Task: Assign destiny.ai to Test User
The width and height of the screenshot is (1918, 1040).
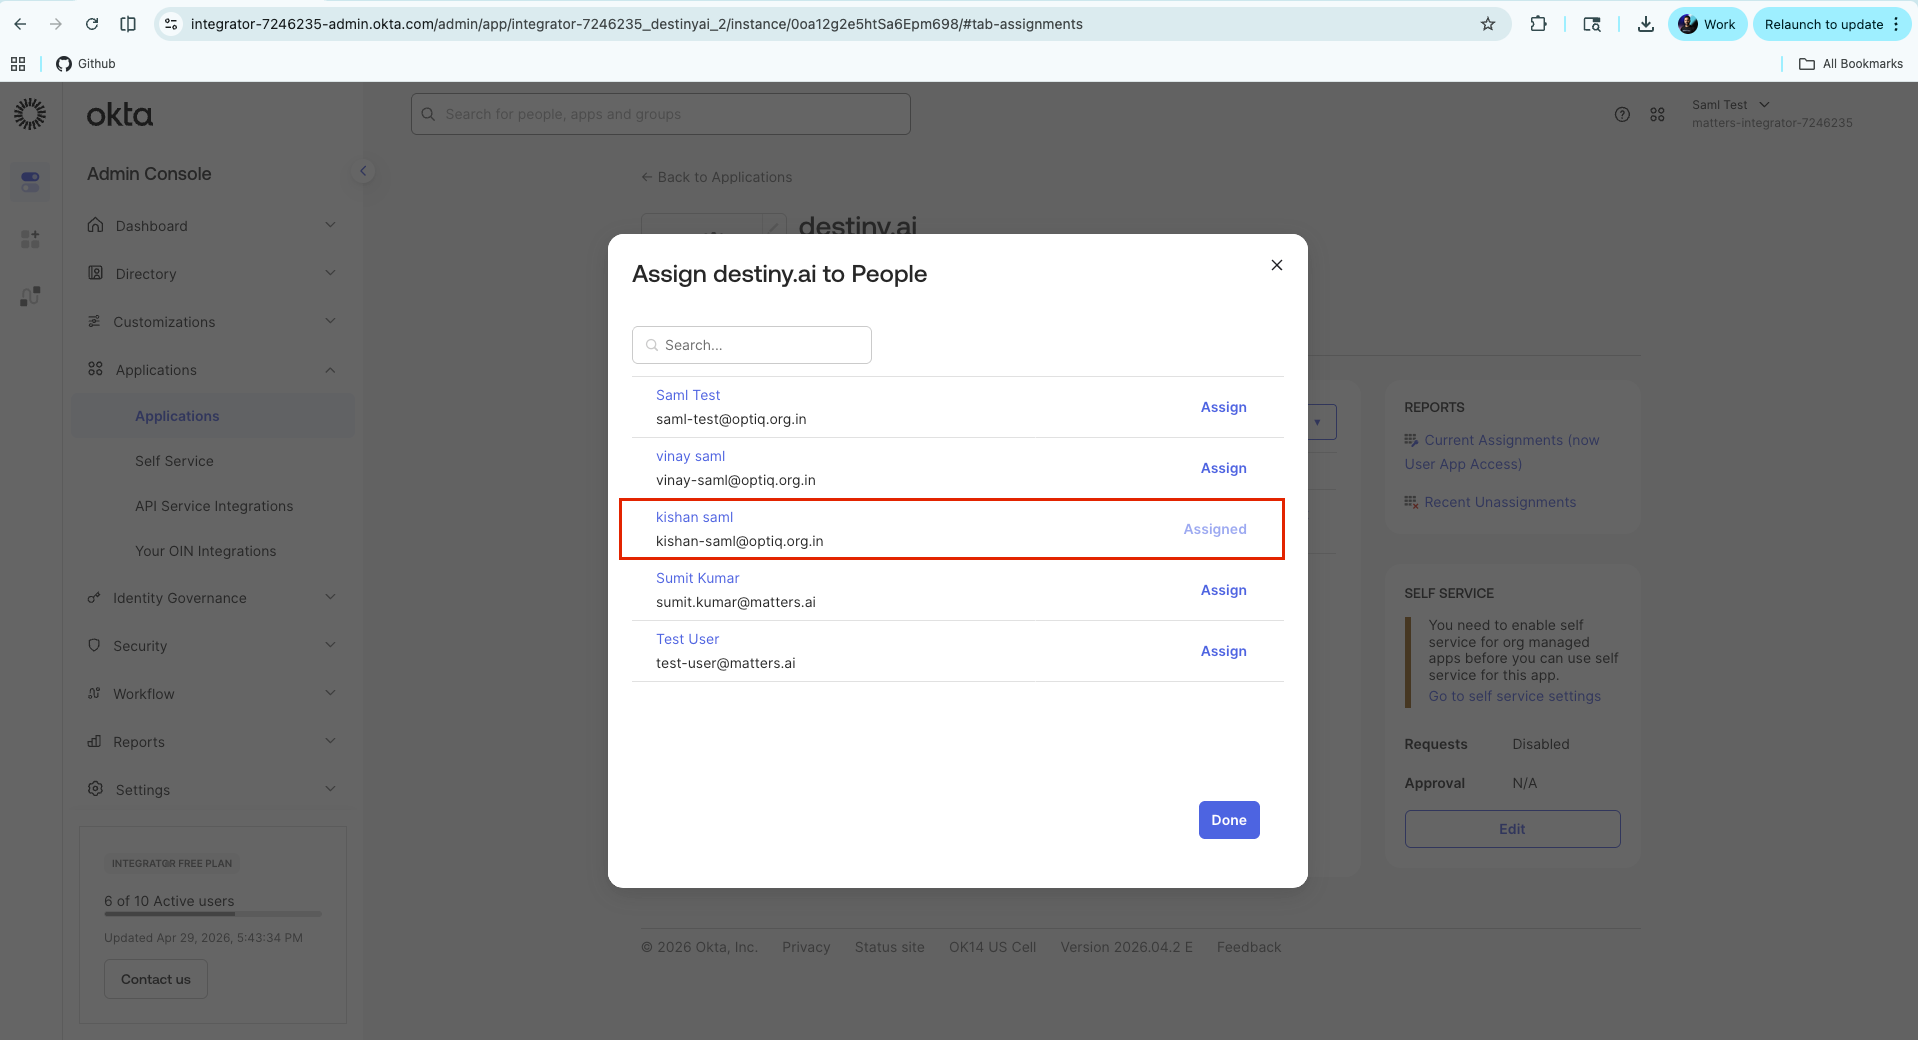Action: tap(1223, 651)
